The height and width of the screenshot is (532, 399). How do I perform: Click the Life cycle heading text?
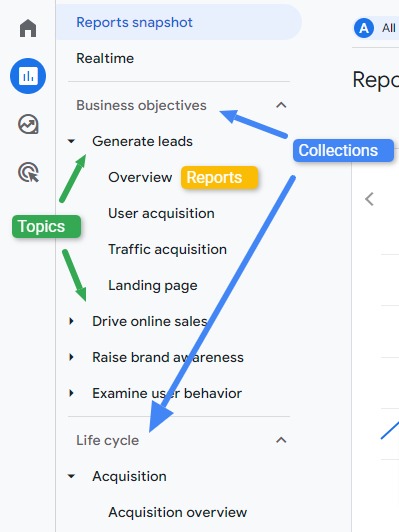tap(108, 440)
